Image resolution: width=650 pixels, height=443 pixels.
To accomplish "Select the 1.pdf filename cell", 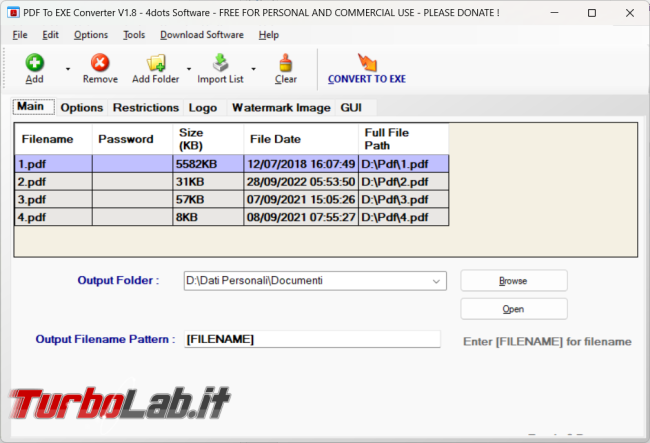I will coord(53,164).
